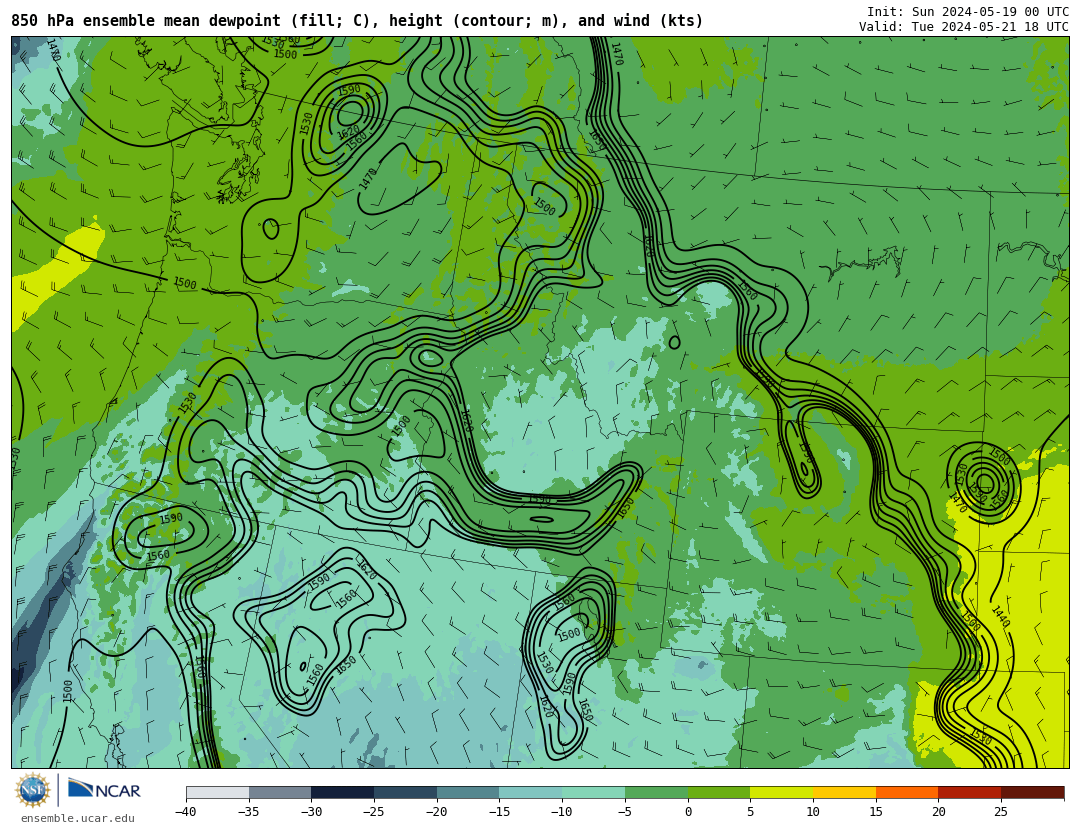Image resolution: width=1080 pixels, height=831 pixels.
Task: Click the -35 colorbar tick label
Action: (x=248, y=812)
